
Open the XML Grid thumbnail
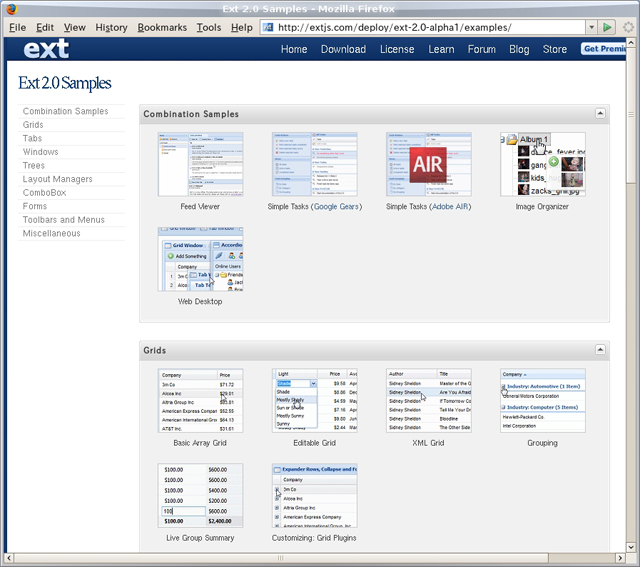click(429, 400)
